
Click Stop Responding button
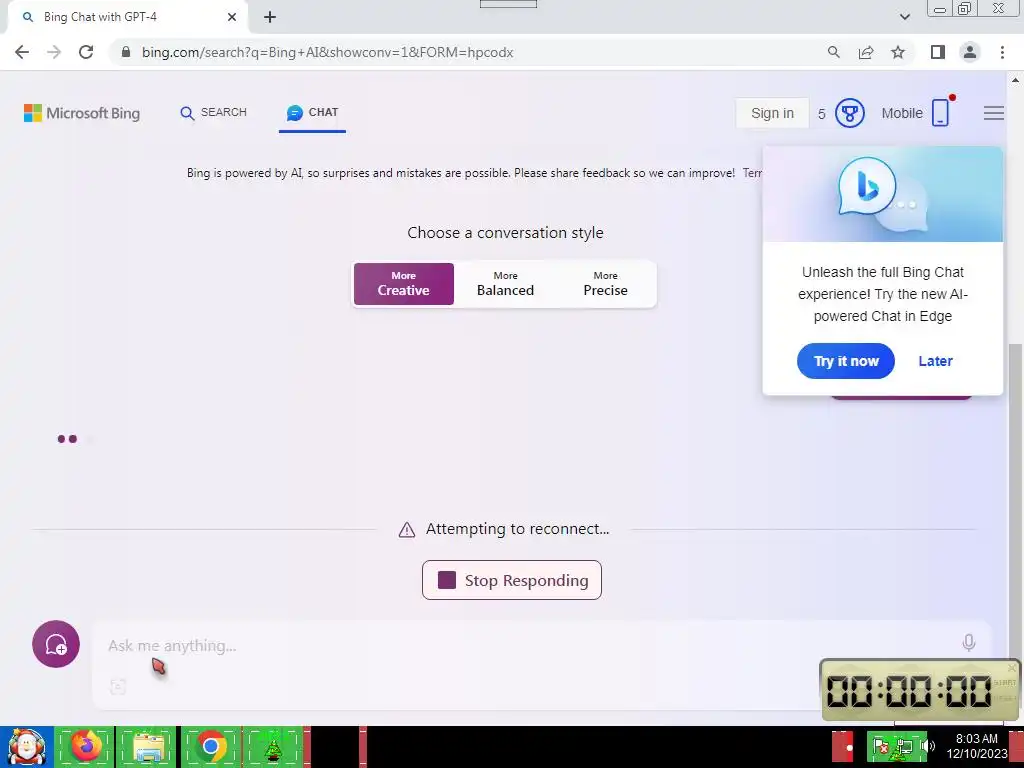[512, 580]
